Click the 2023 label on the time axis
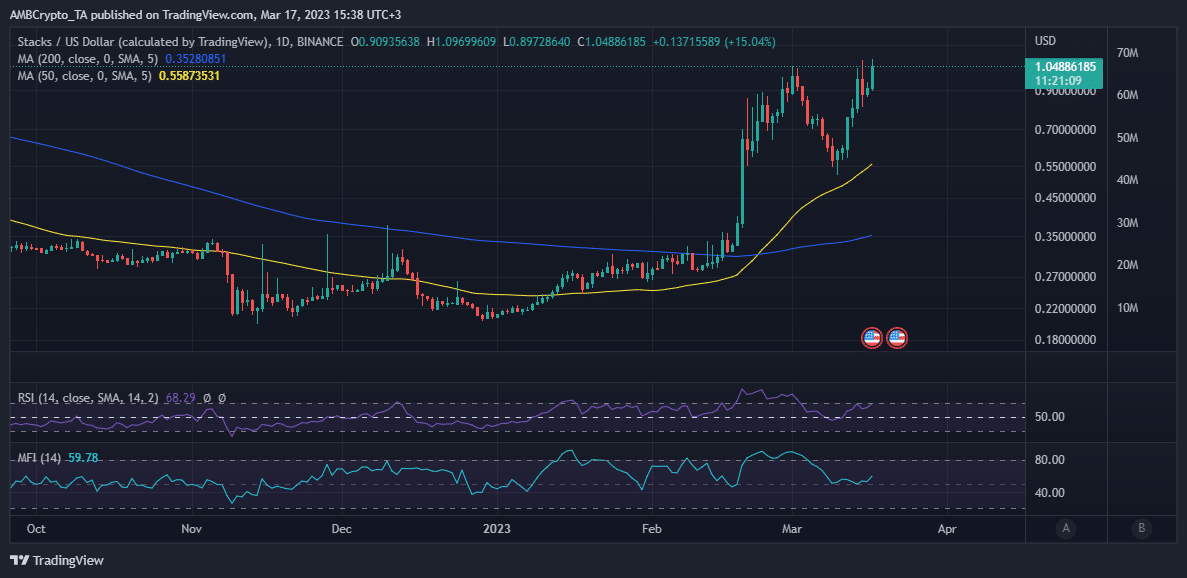The width and height of the screenshot is (1187, 578). pos(497,529)
